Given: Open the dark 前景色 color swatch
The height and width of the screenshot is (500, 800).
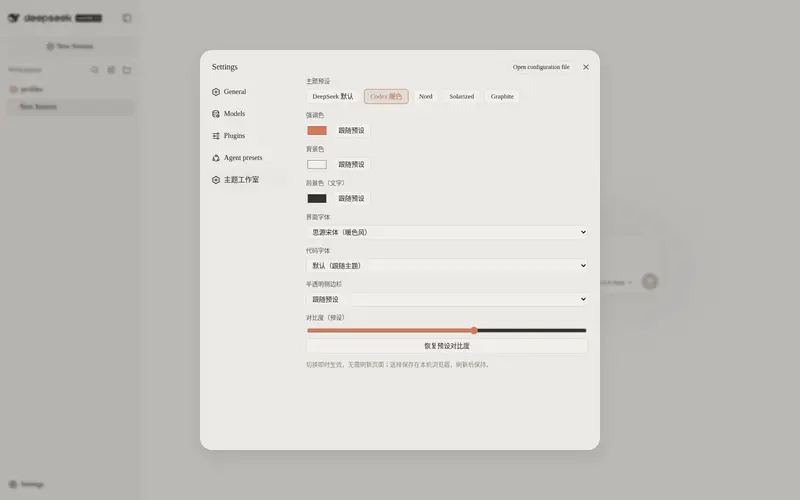Looking at the screenshot, I should (x=317, y=198).
